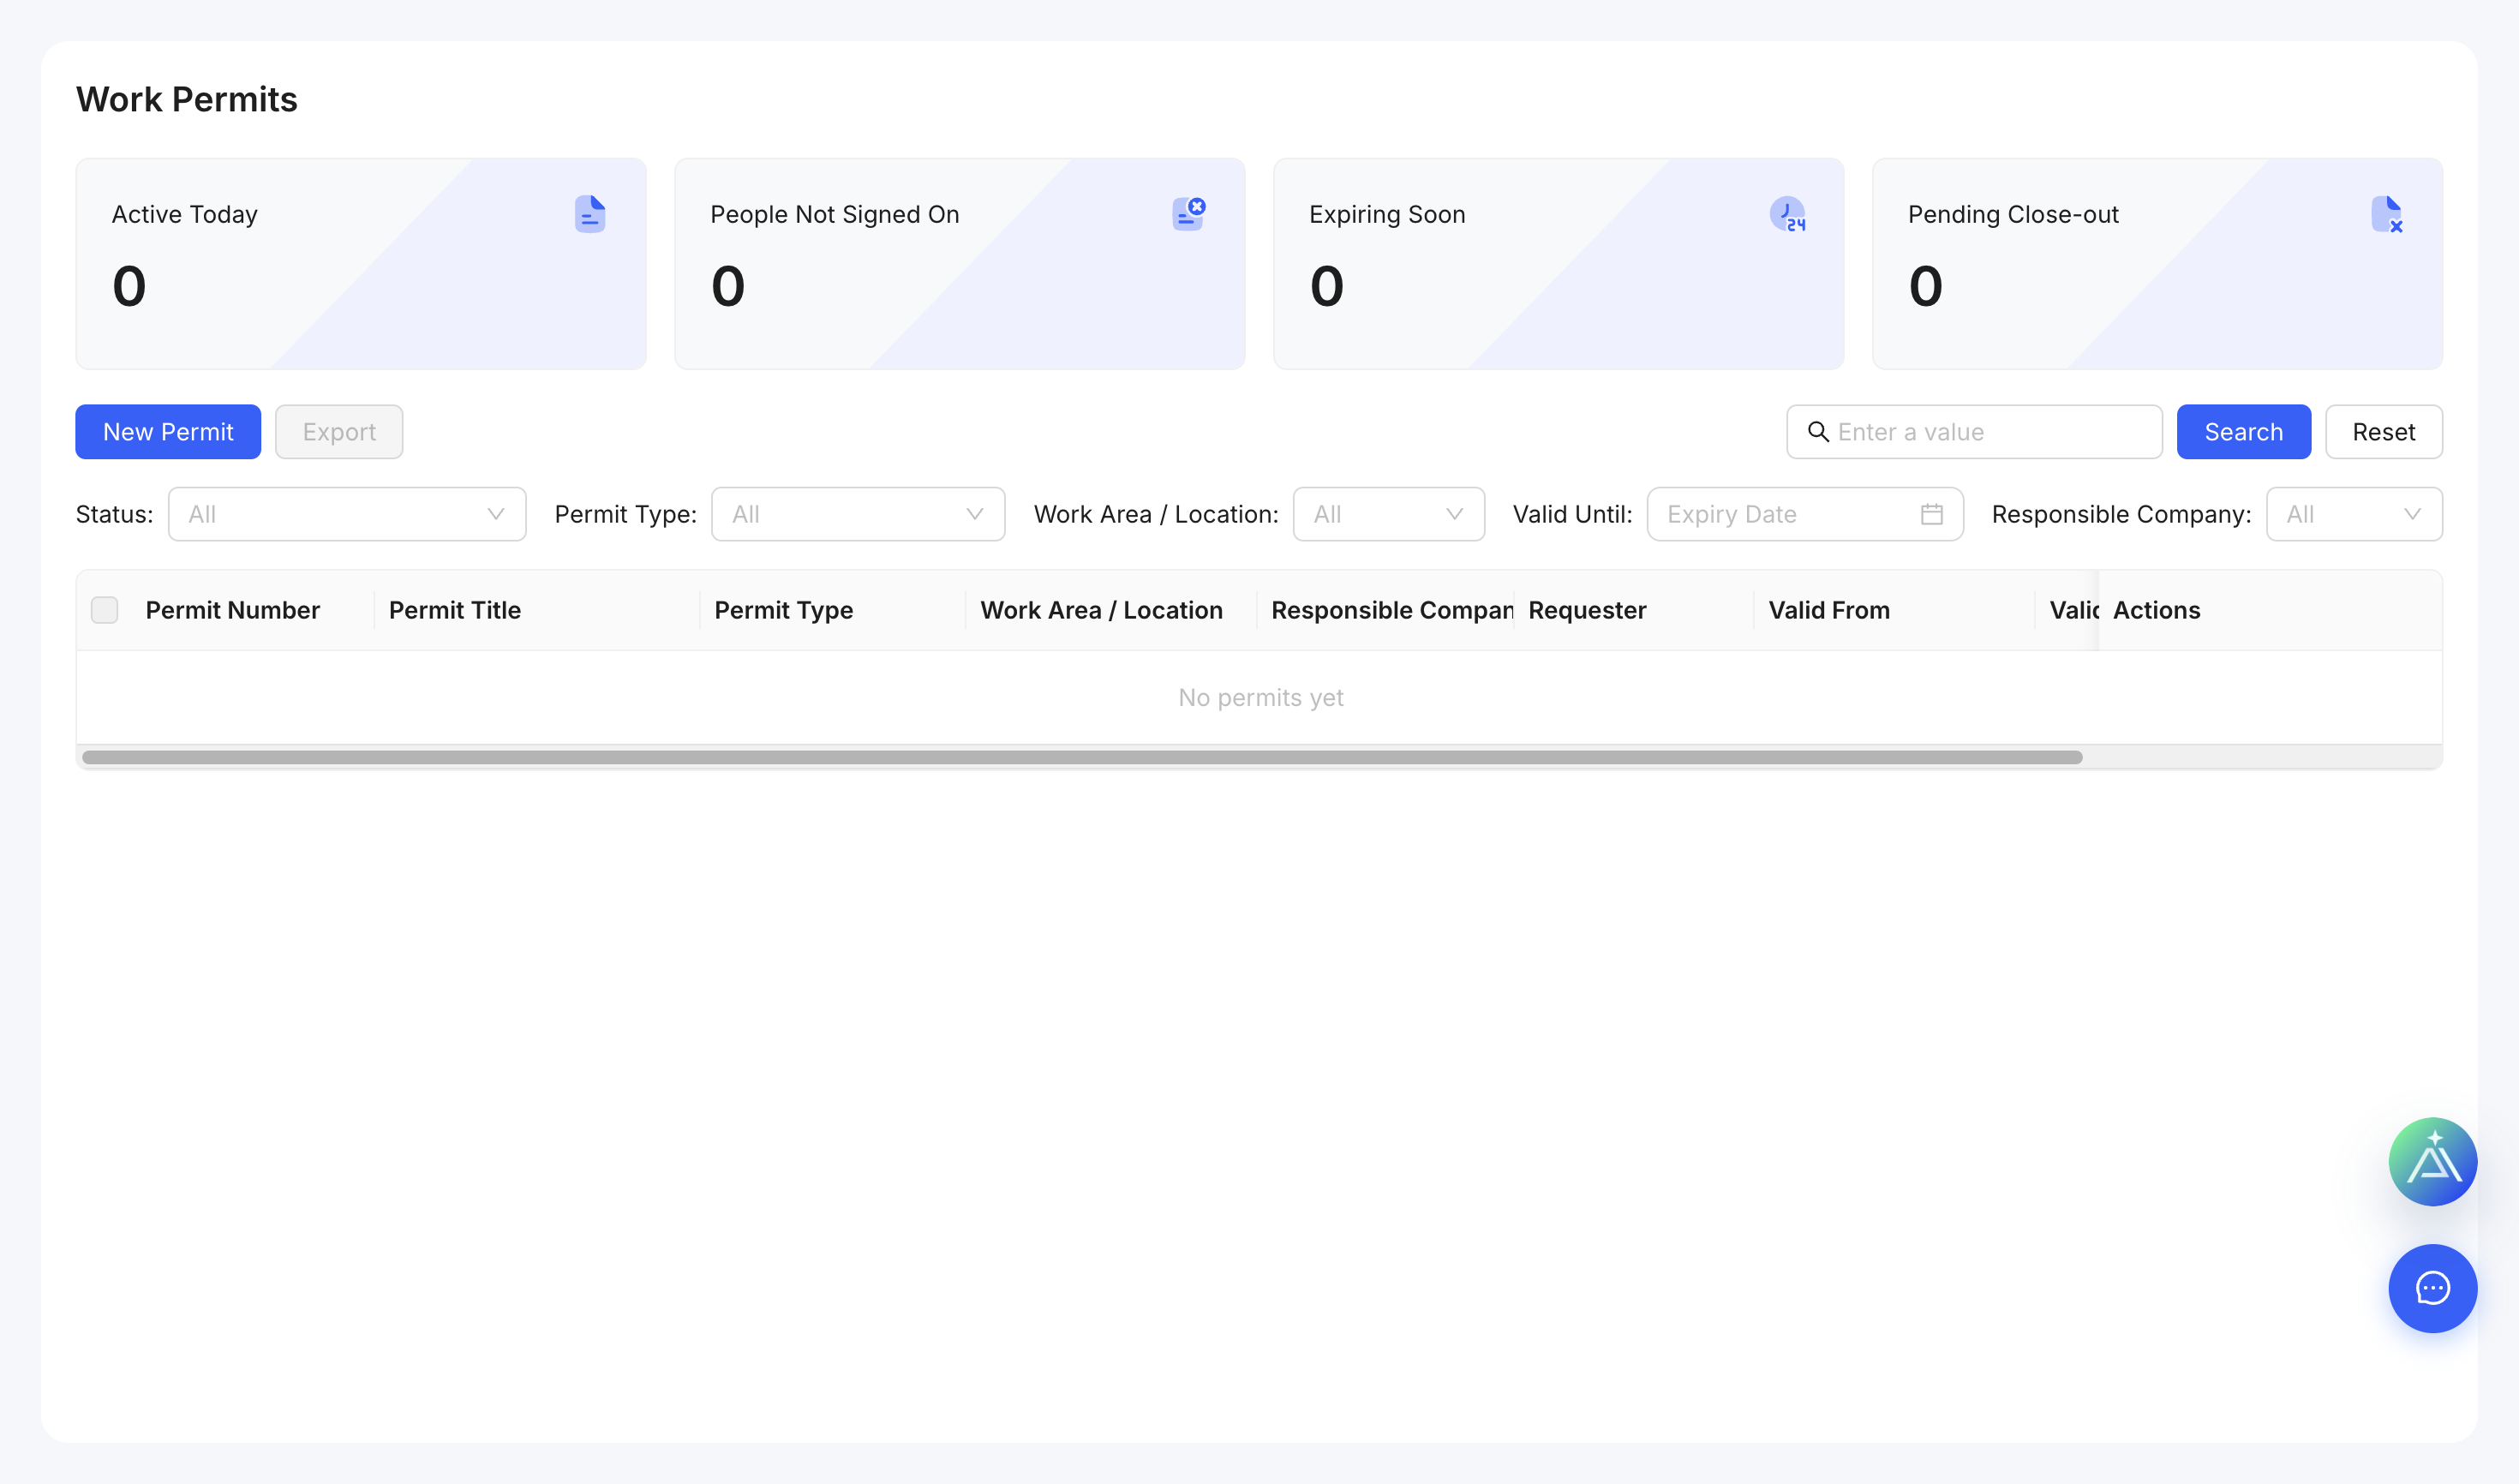Click the People Not Signed On icon
Viewport: 2519px width, 1484px height.
1189,214
